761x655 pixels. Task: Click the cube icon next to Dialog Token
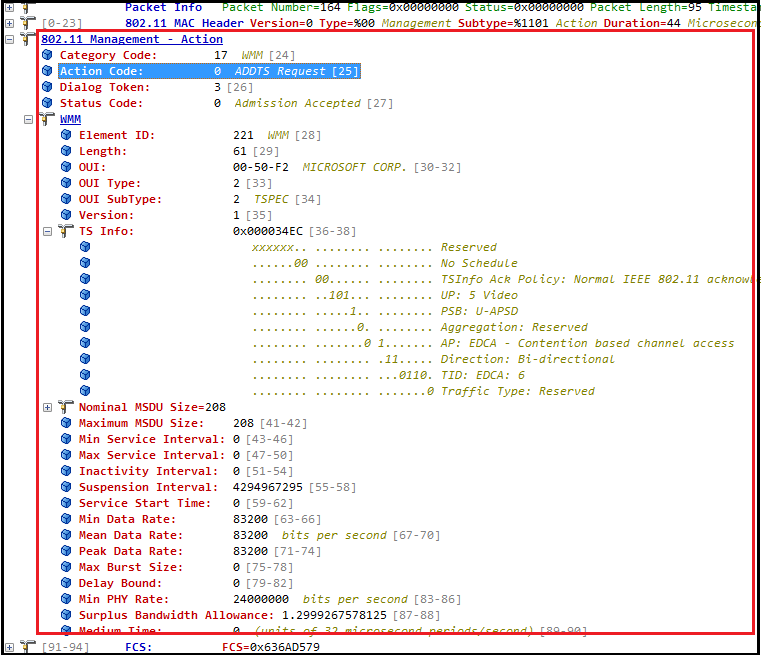(47, 87)
